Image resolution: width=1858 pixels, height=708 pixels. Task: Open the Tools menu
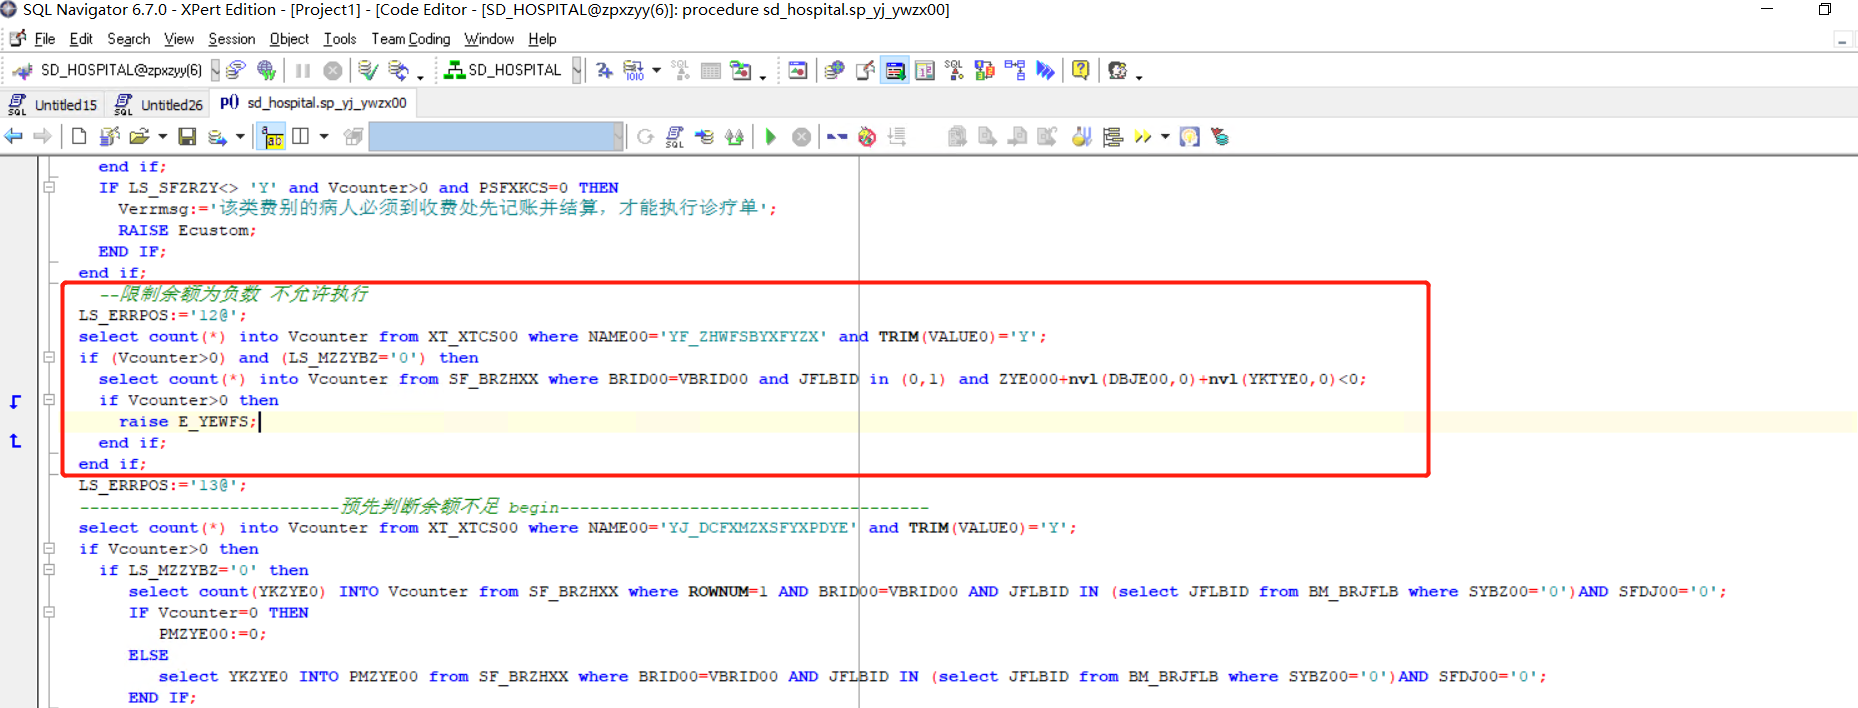[x=339, y=39]
